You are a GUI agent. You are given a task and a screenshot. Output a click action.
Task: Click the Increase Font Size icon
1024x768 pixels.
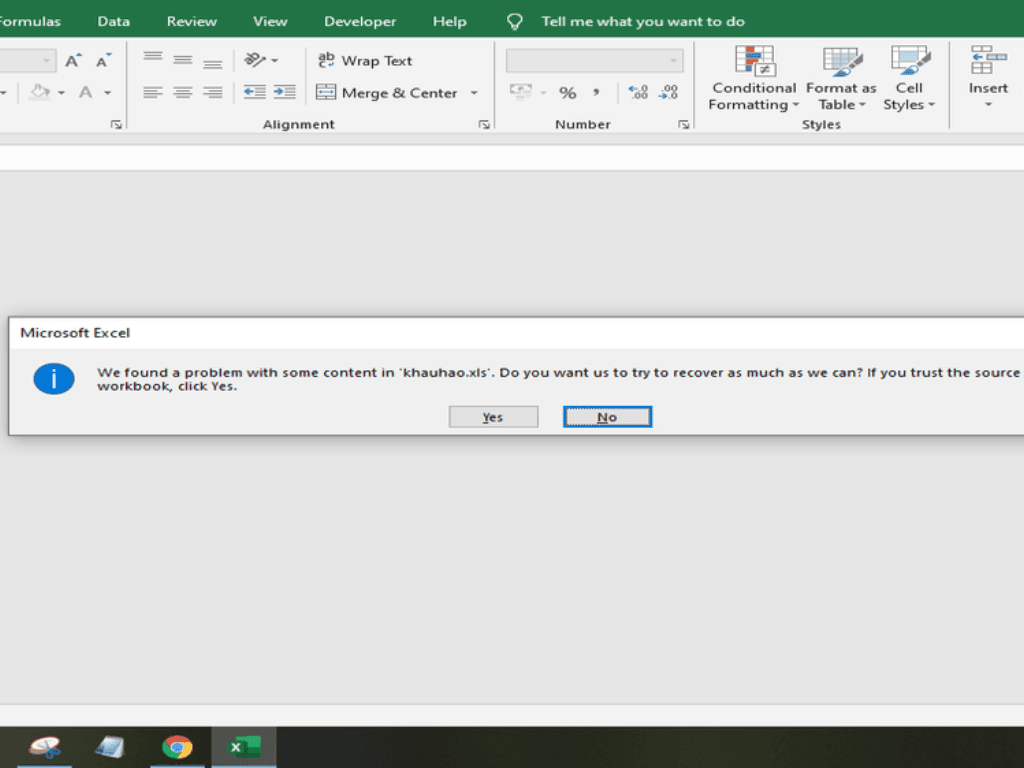(x=73, y=61)
